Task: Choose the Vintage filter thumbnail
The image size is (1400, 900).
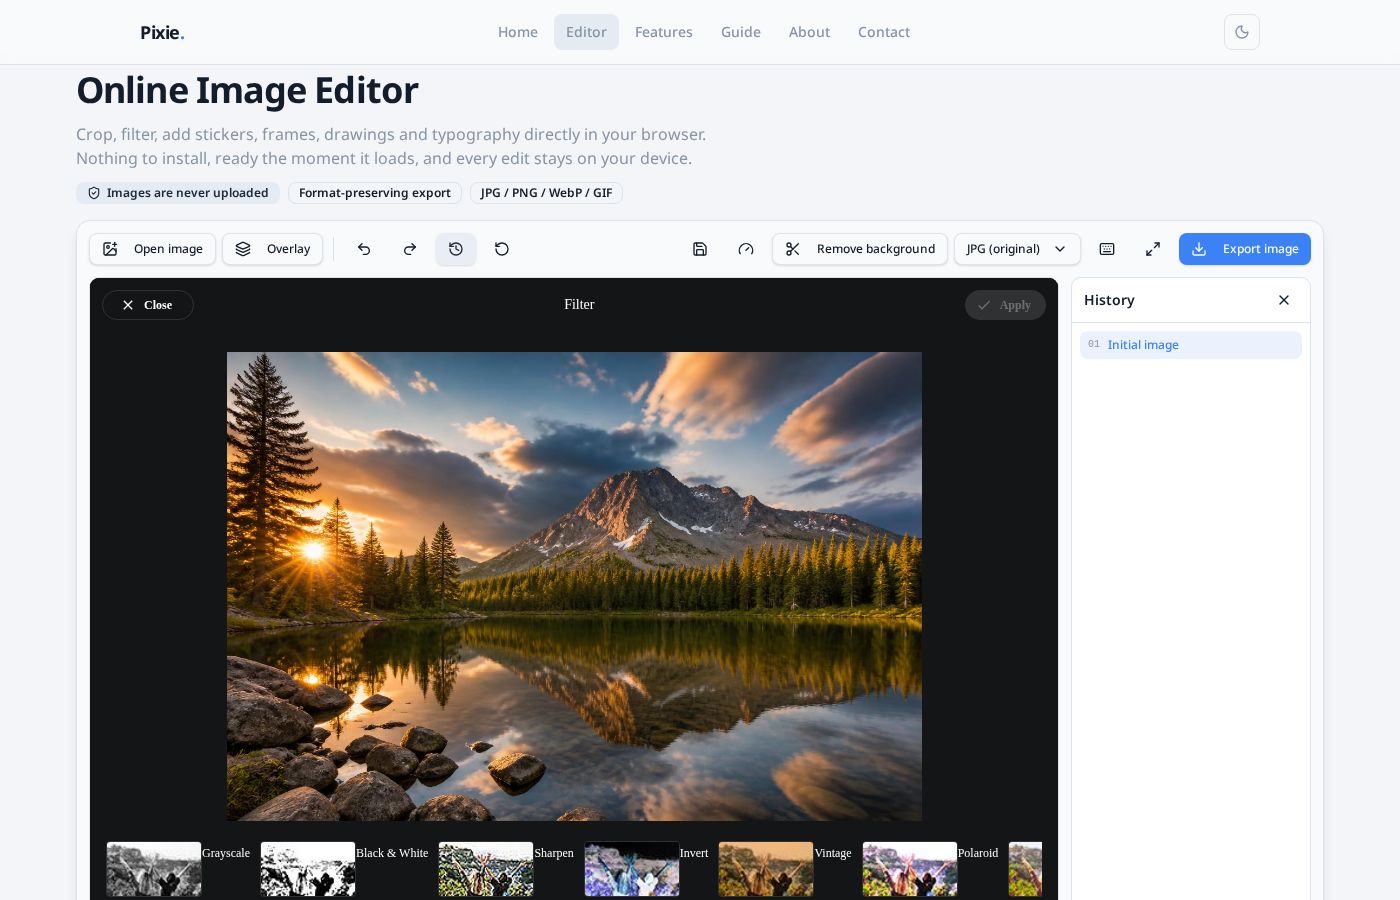Action: 766,869
